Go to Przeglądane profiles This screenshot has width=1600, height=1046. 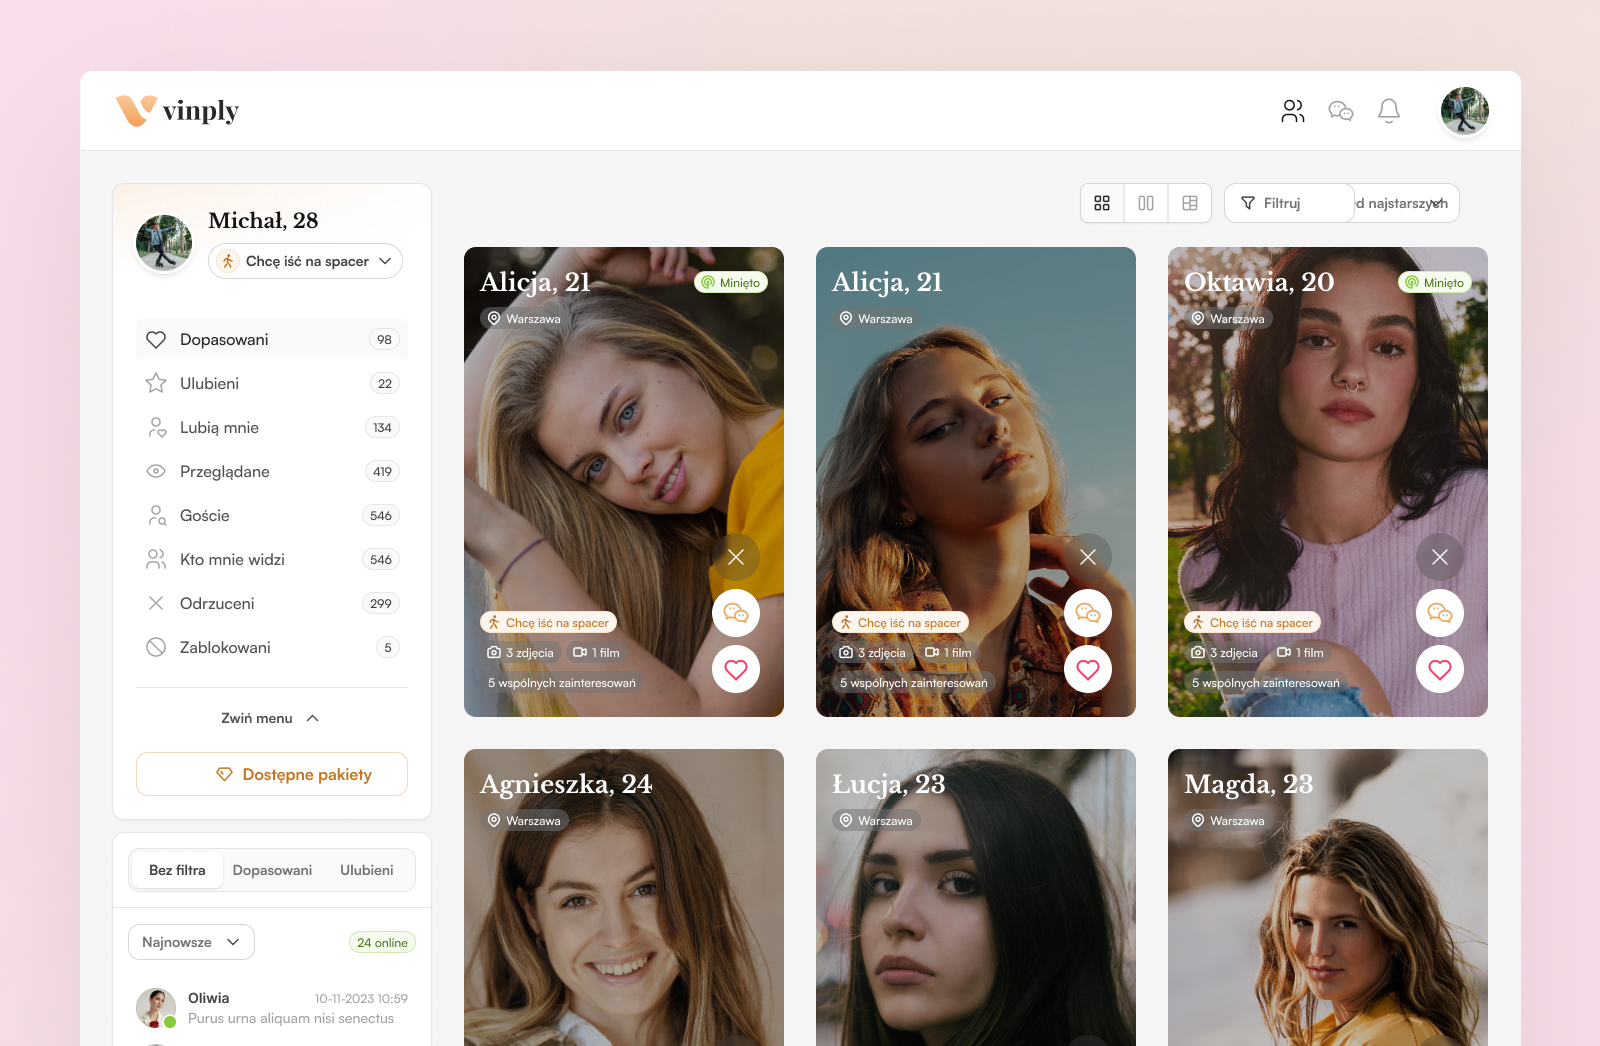click(272, 472)
